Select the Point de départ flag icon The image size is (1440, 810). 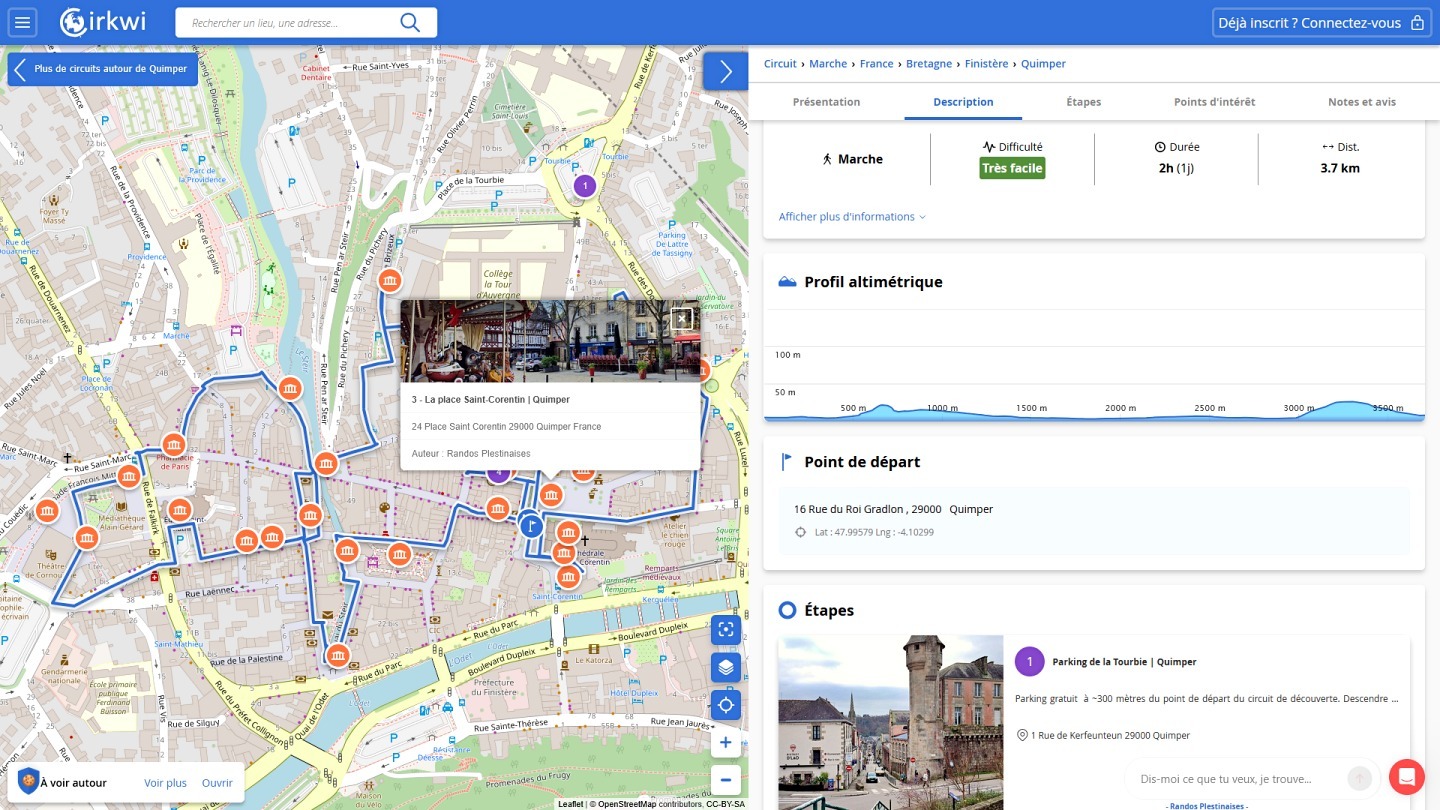pos(787,461)
